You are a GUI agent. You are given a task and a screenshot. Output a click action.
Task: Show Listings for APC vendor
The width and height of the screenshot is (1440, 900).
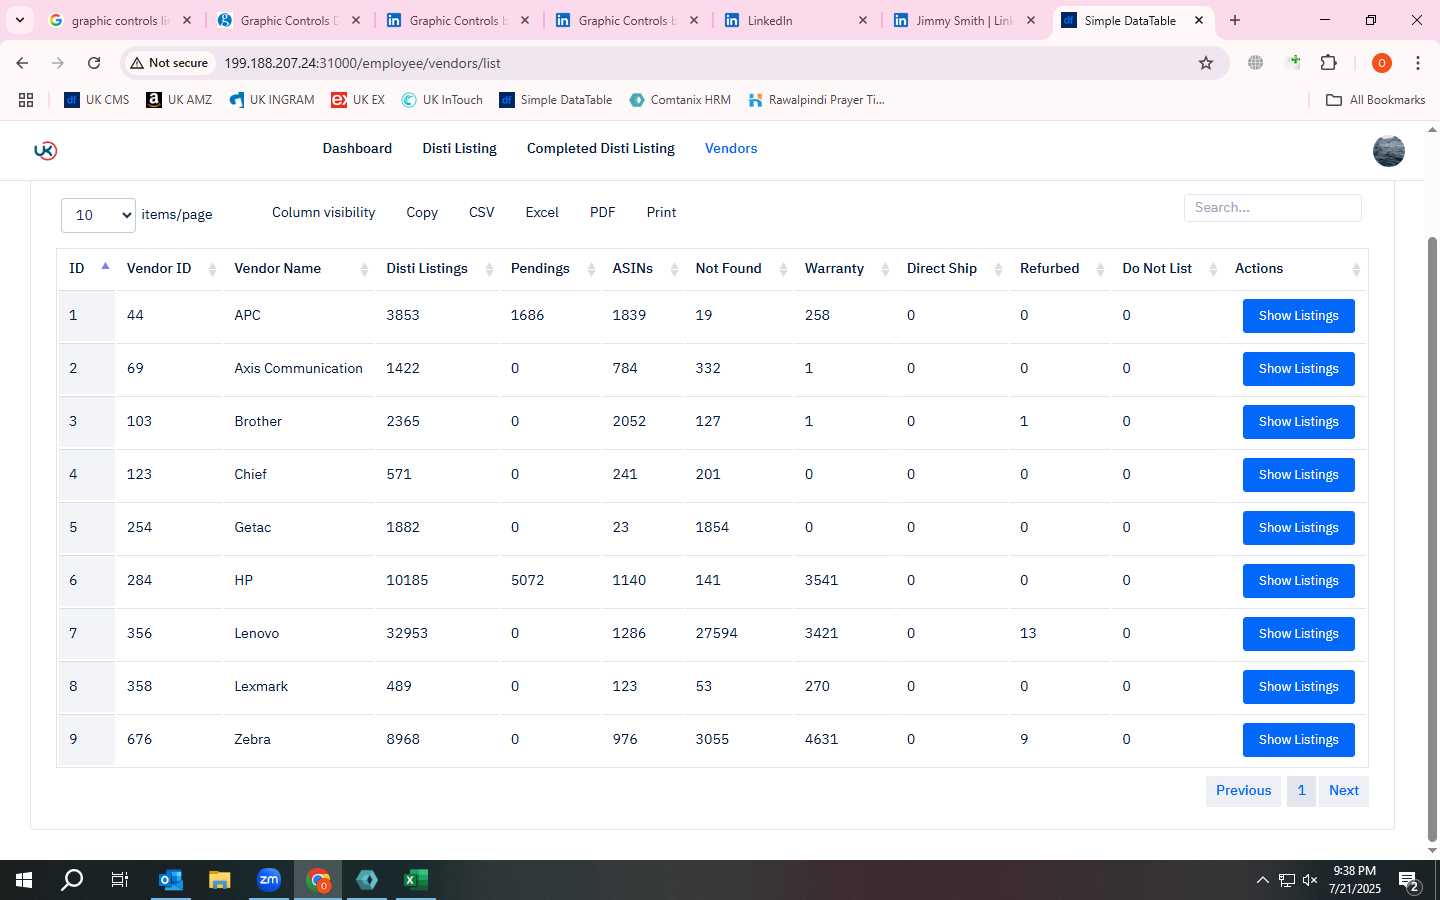click(1298, 316)
